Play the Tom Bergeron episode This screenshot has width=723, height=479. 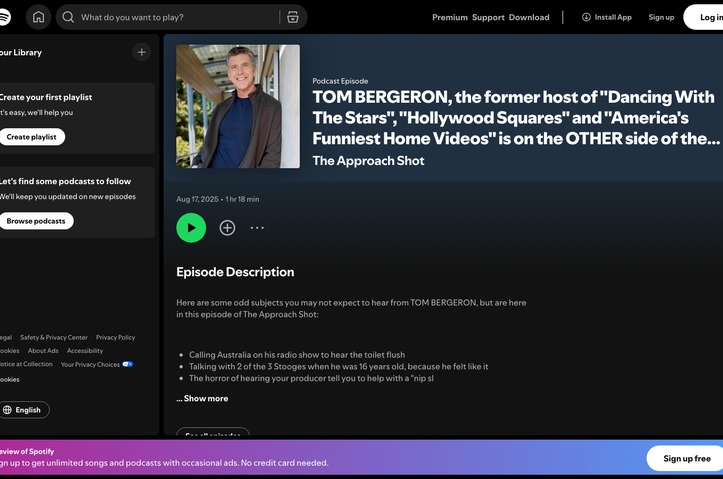[x=191, y=228]
